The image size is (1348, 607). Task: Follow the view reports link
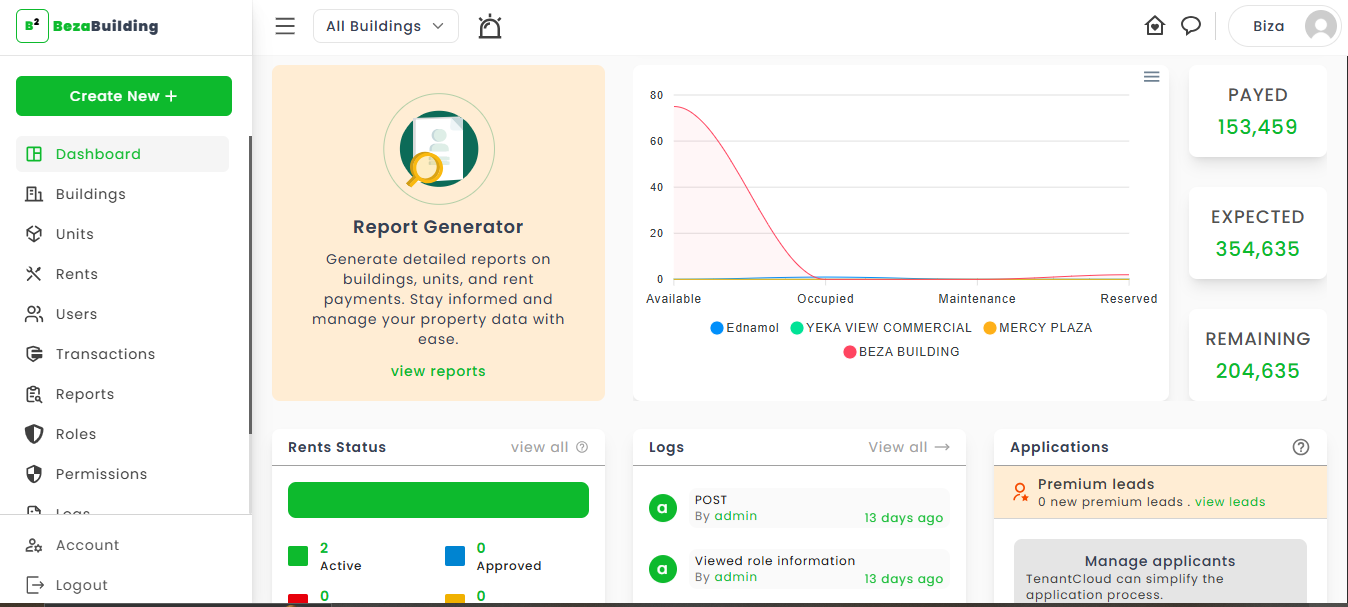(x=438, y=371)
